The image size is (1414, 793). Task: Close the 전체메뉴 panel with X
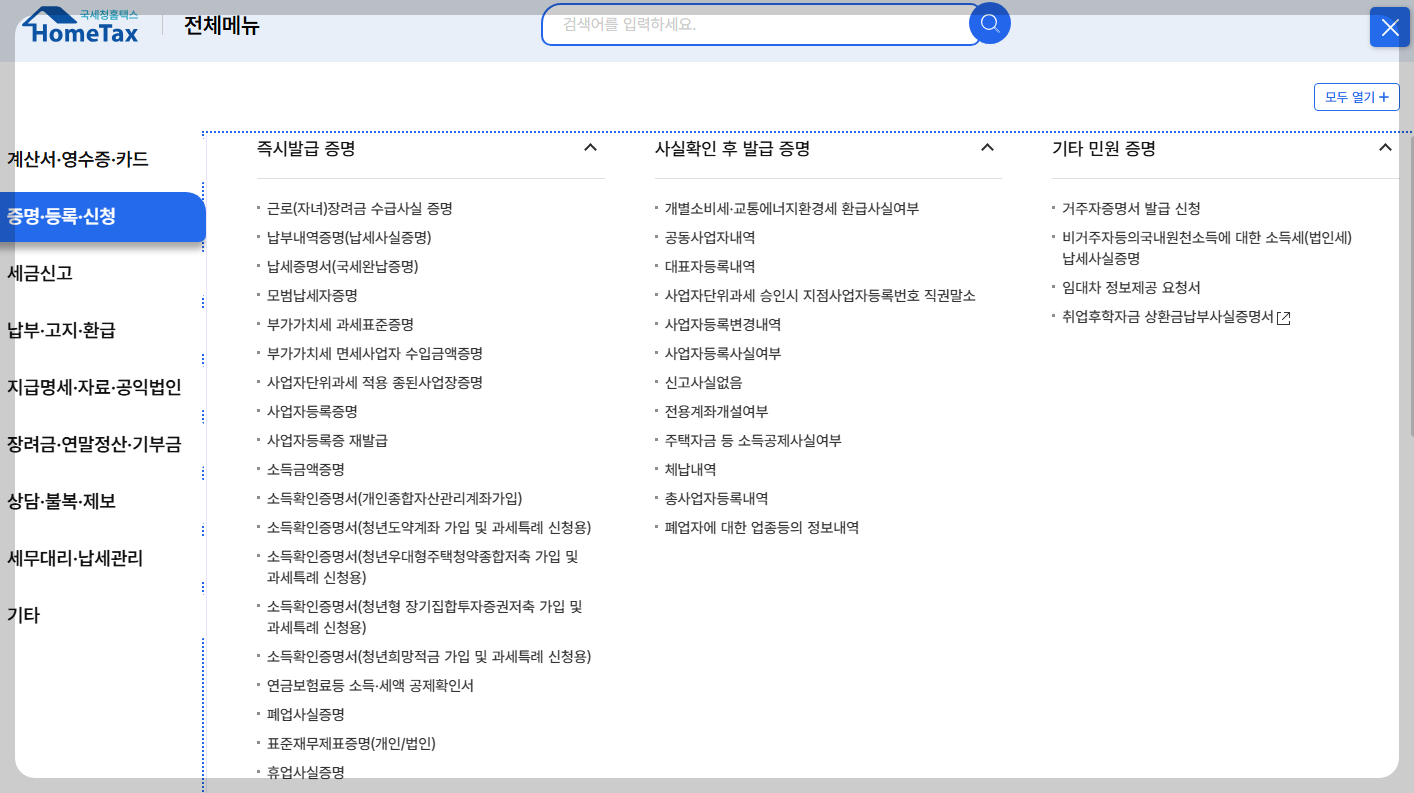[x=1390, y=27]
